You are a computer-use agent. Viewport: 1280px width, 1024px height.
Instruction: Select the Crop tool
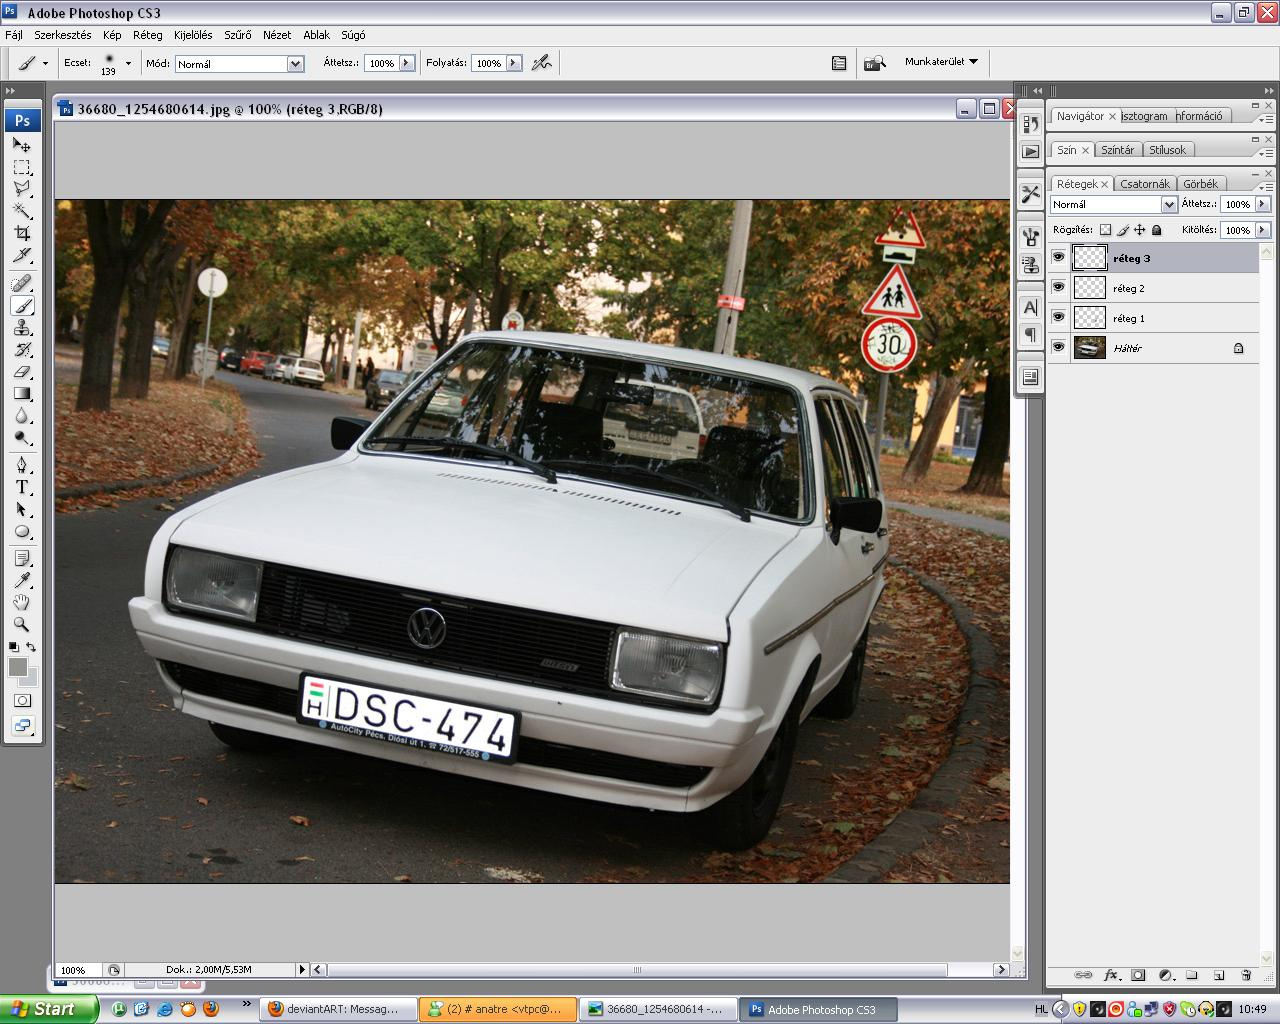22,233
